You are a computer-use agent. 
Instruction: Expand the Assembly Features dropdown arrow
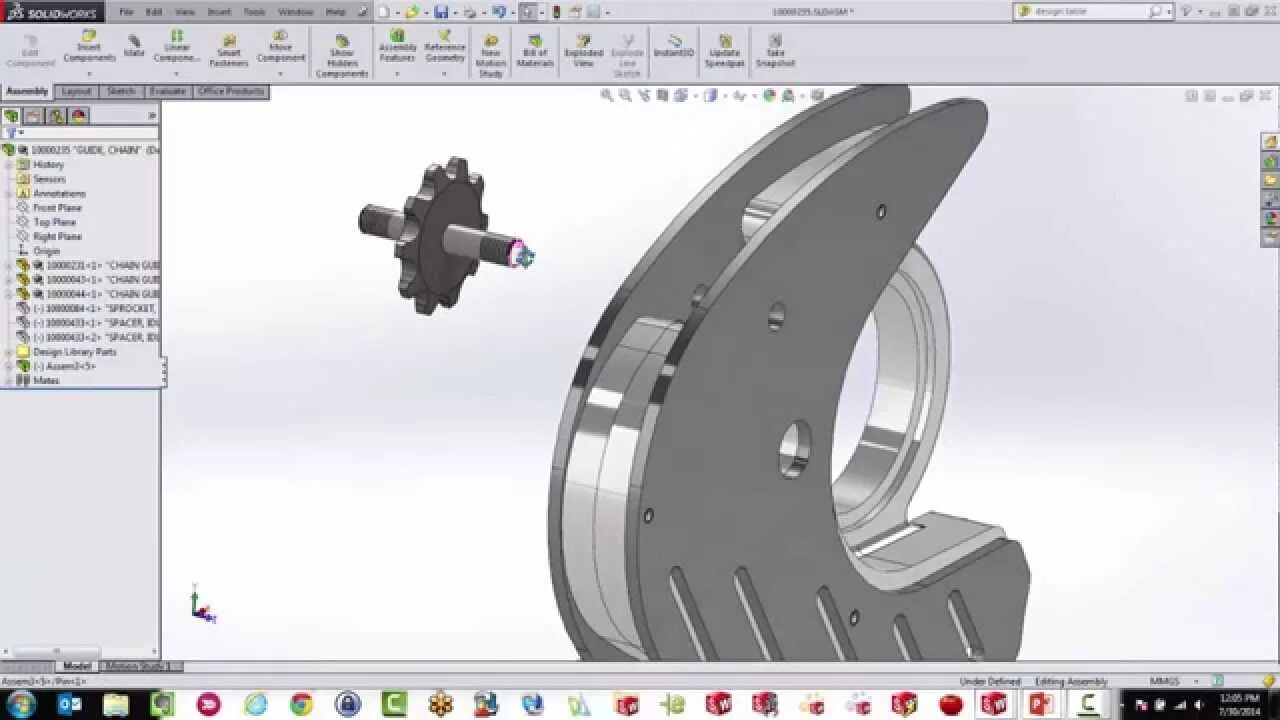click(397, 74)
